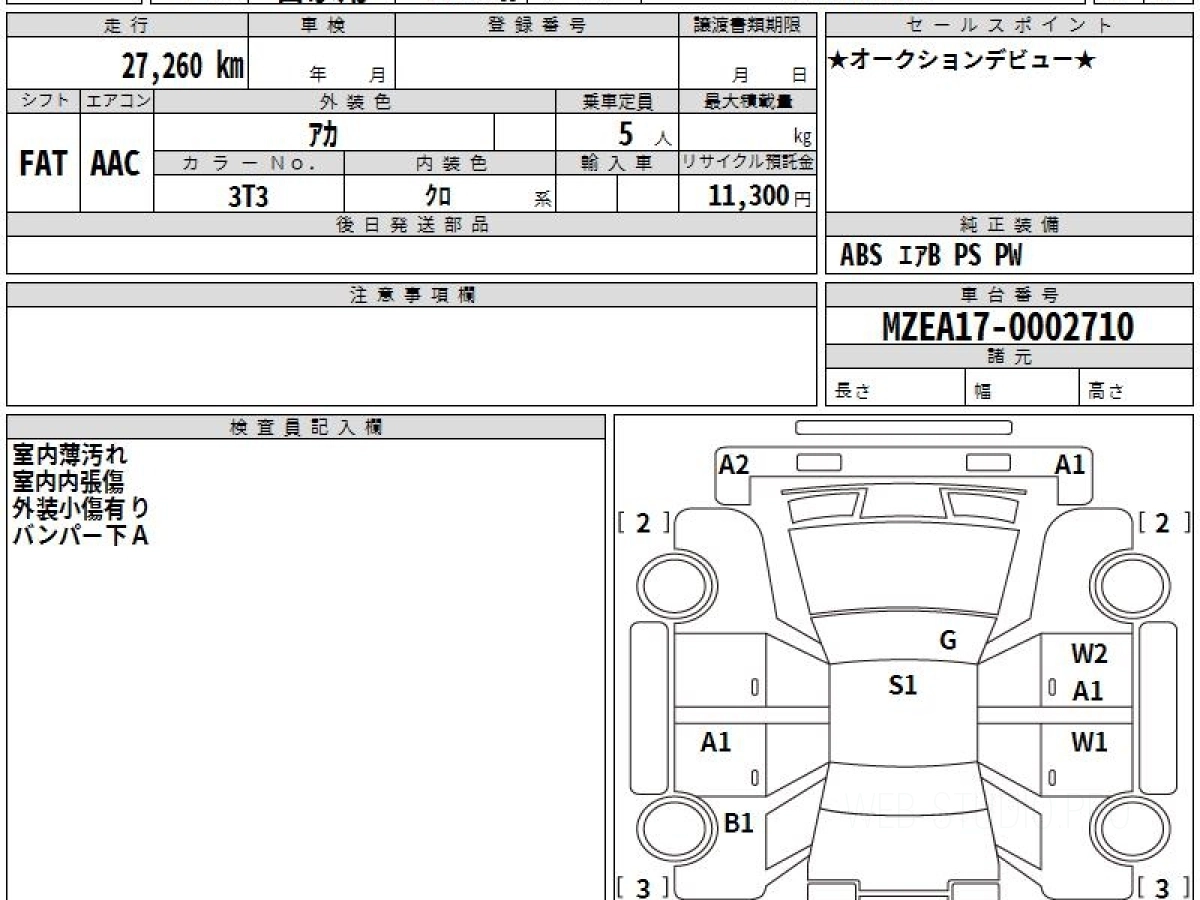Click the 後日発送部品 header
The width and height of the screenshot is (1200, 900).
coord(412,225)
